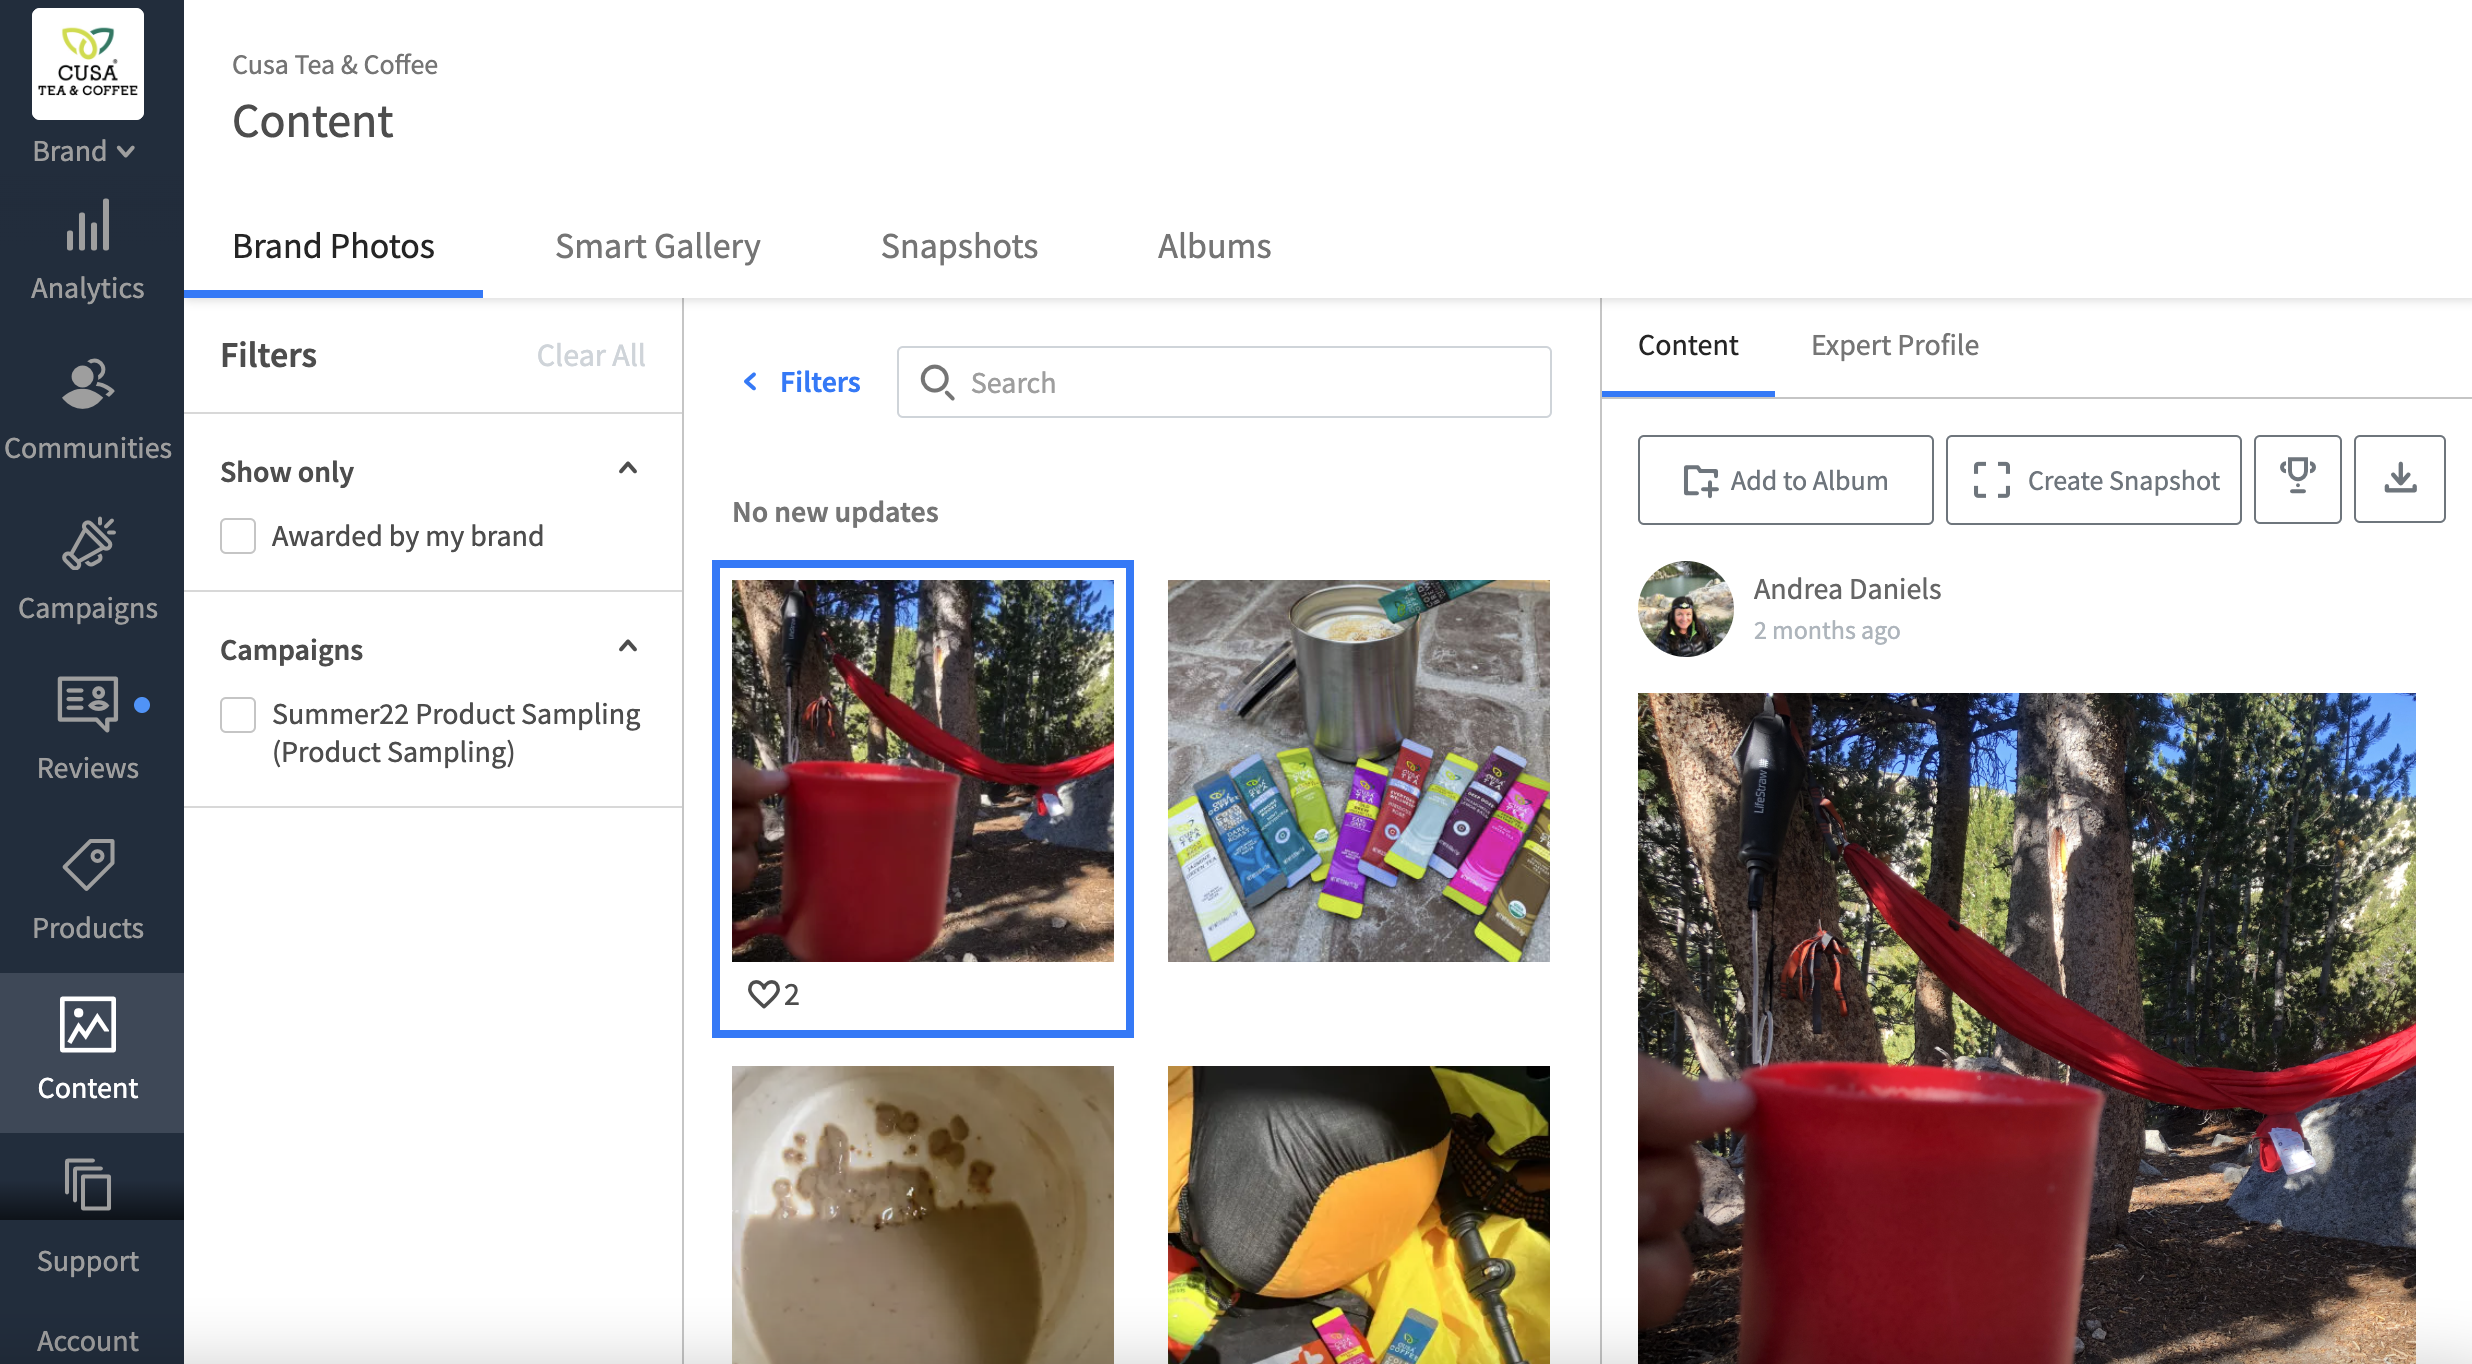Open the Support documents icon
Viewport: 2472px width, 1364px height.
pos(88,1184)
